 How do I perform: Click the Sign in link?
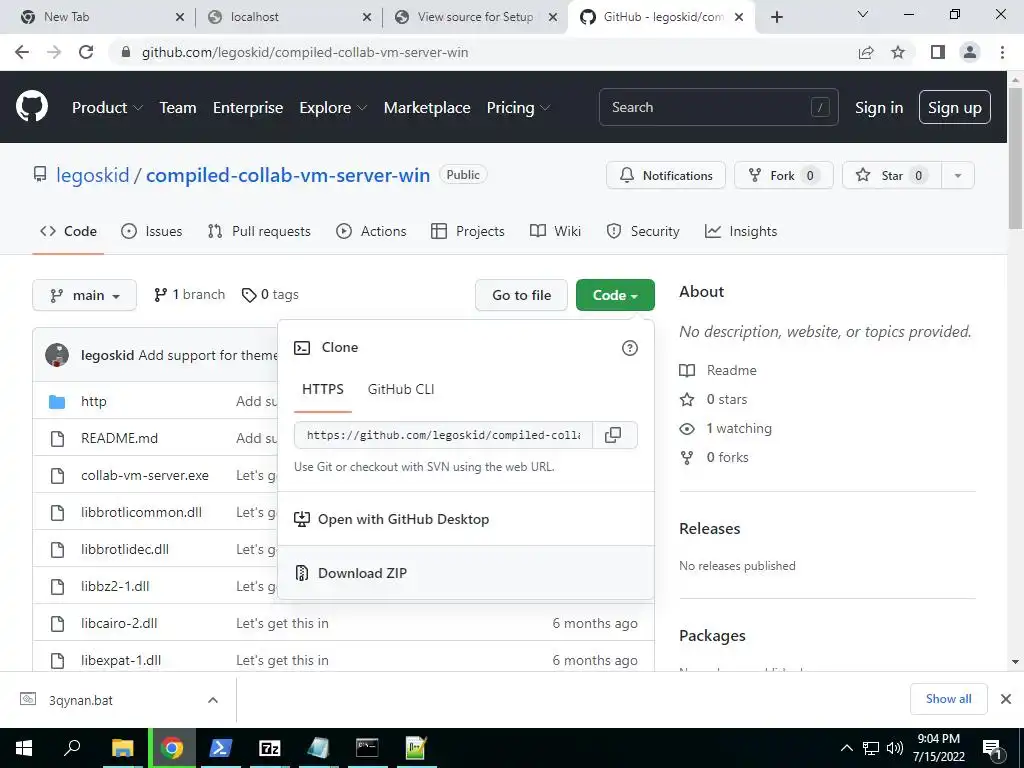tap(879, 107)
